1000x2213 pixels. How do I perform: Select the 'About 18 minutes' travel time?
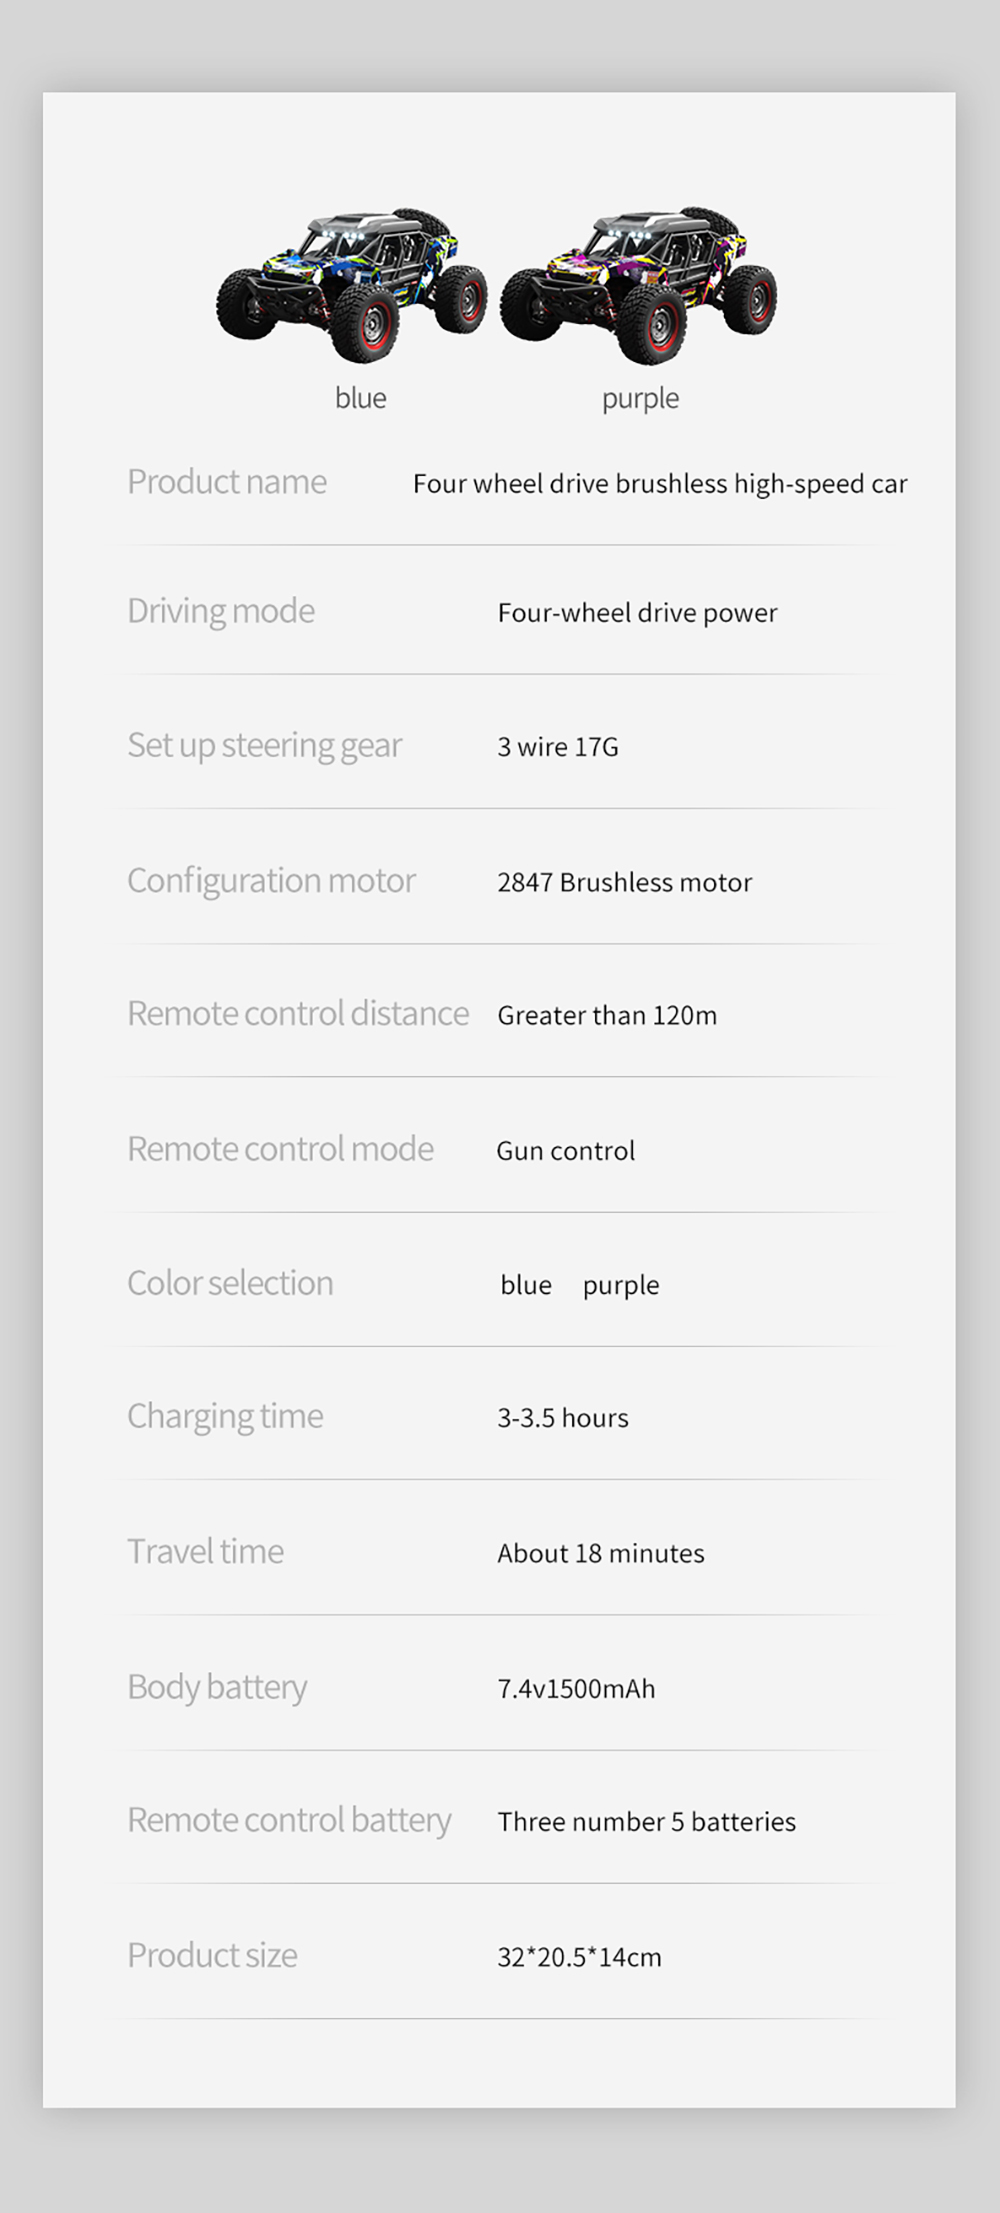(601, 1553)
